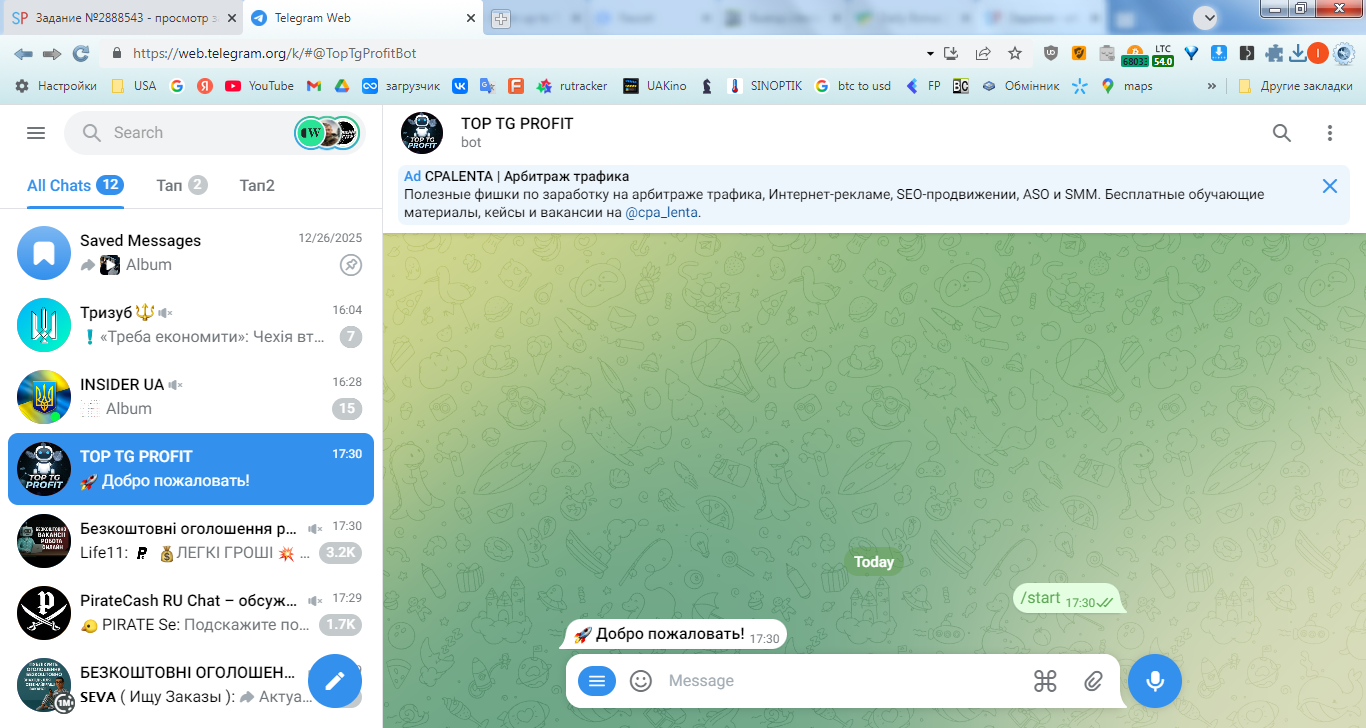Open the three-dot chat options menu

point(1330,133)
